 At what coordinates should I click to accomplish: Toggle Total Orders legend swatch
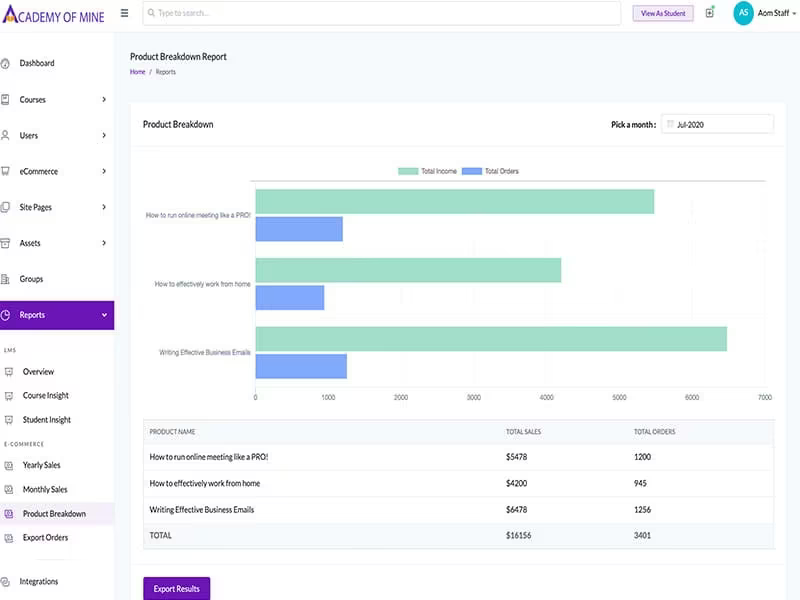[472, 171]
